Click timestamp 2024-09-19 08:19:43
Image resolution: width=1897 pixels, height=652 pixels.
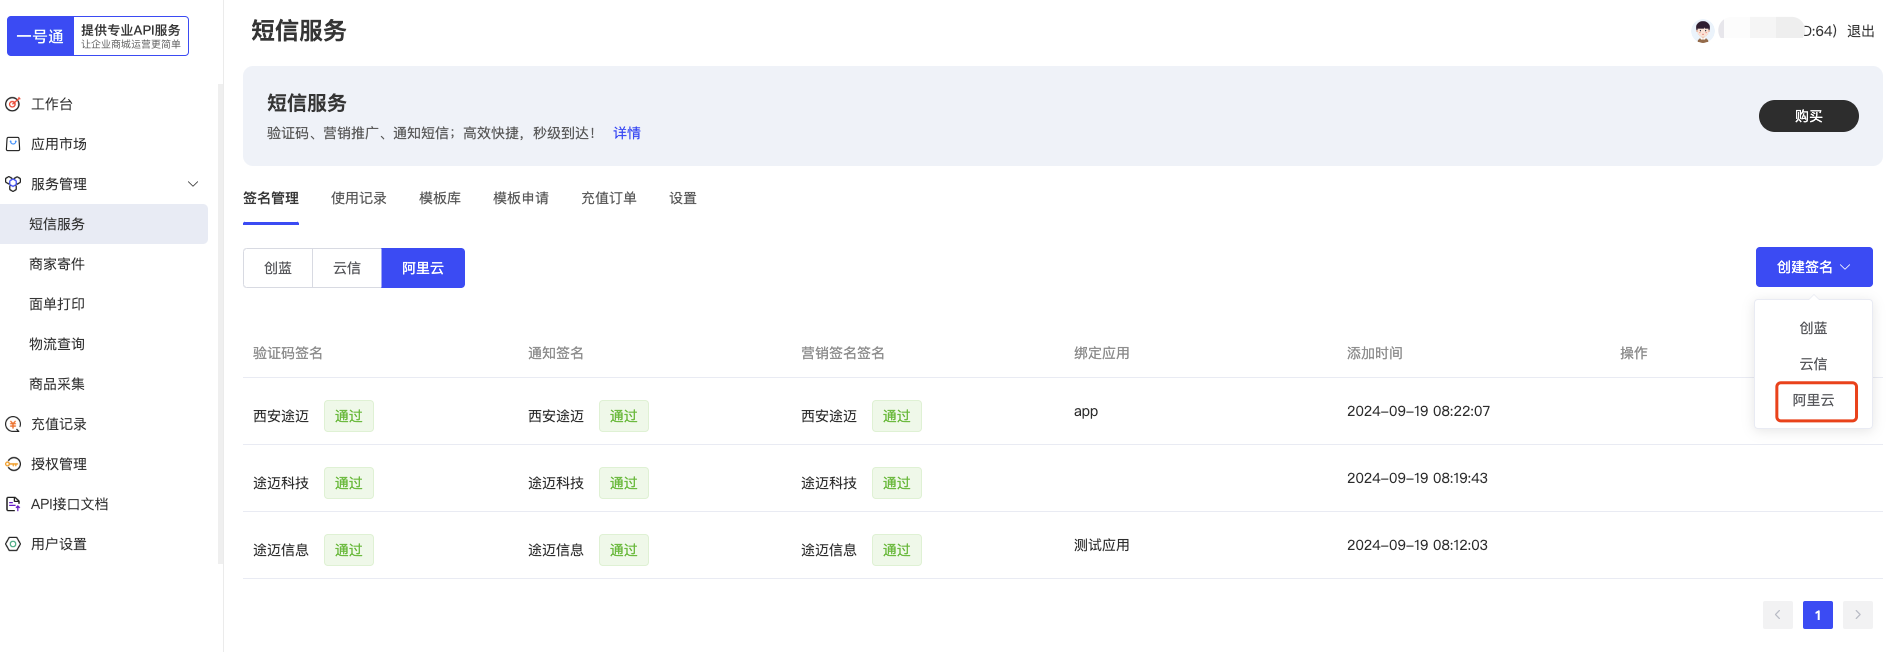pyautogui.click(x=1417, y=478)
